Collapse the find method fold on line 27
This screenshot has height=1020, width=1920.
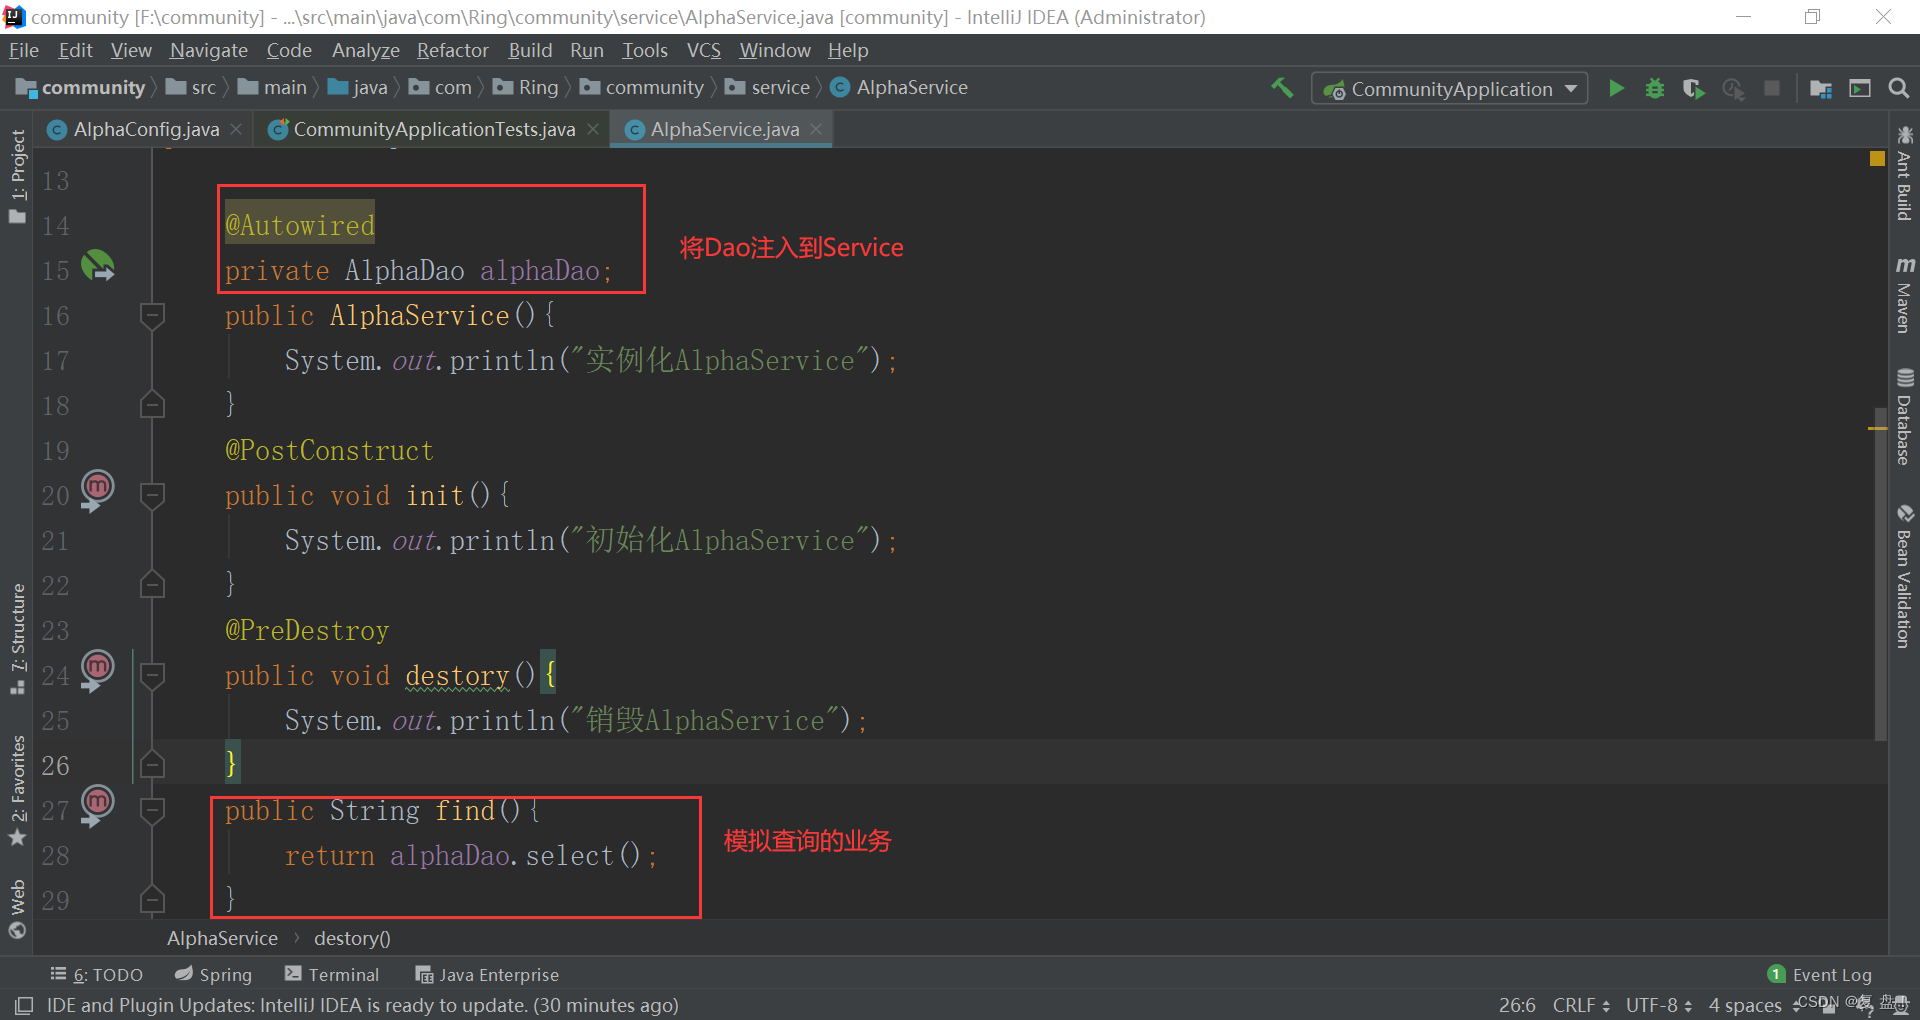(152, 811)
